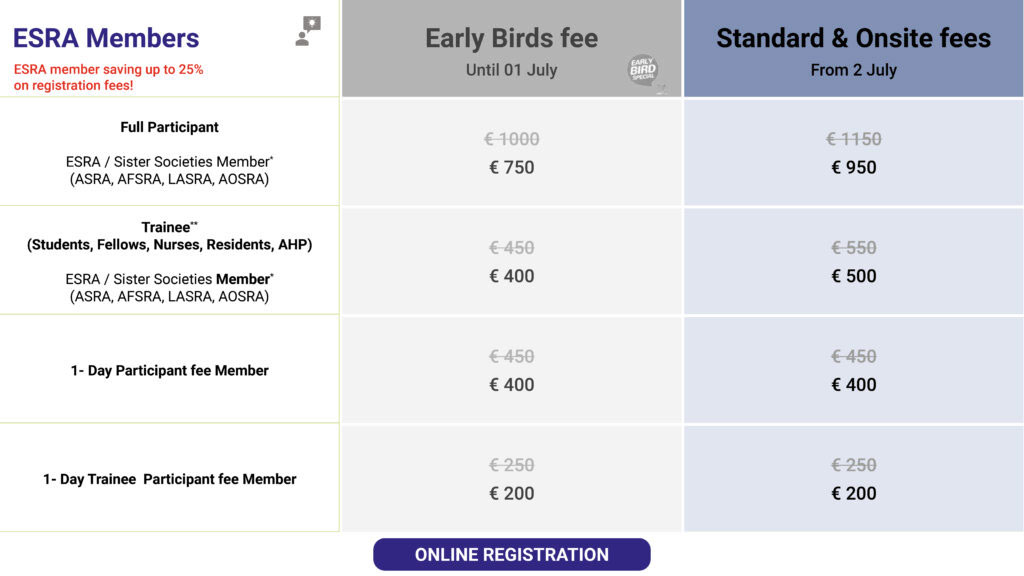
Task: Click the crossed-out € 1150 price
Action: [x=853, y=140]
